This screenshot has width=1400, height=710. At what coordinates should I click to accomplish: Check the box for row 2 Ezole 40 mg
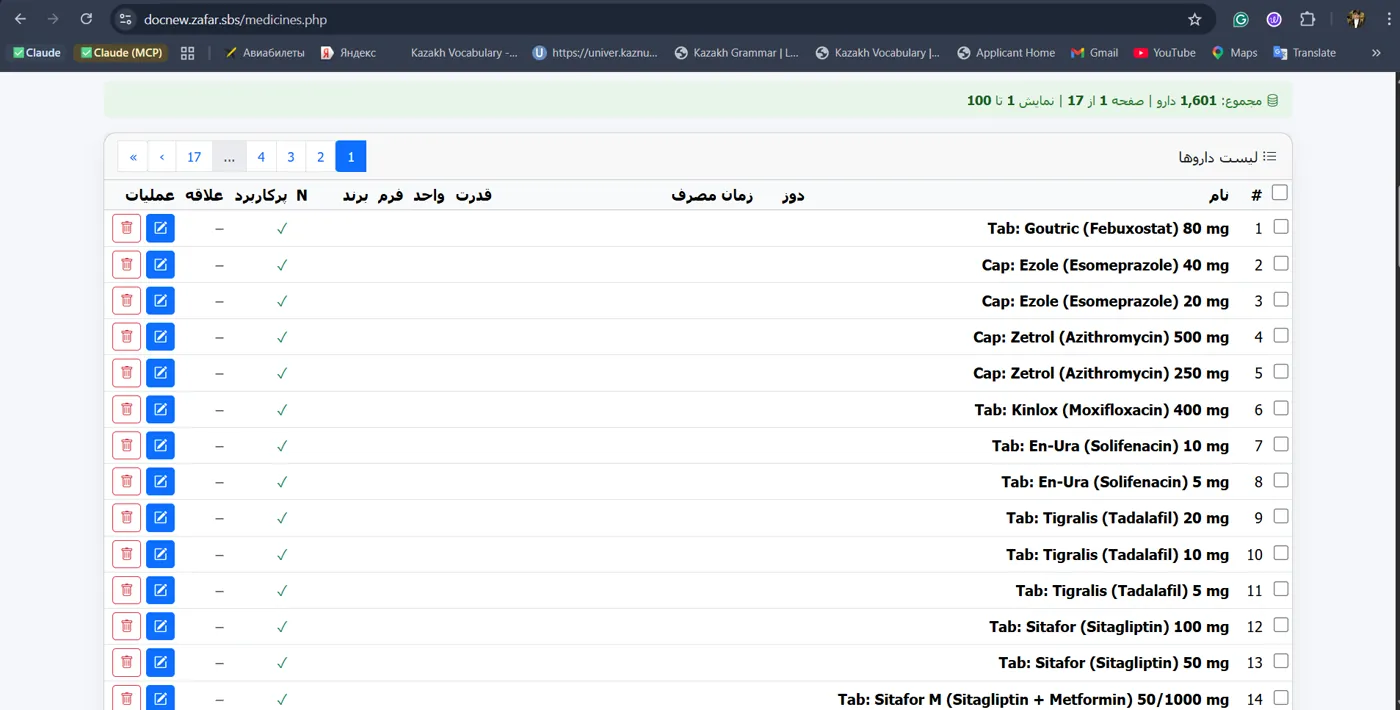point(1280,263)
